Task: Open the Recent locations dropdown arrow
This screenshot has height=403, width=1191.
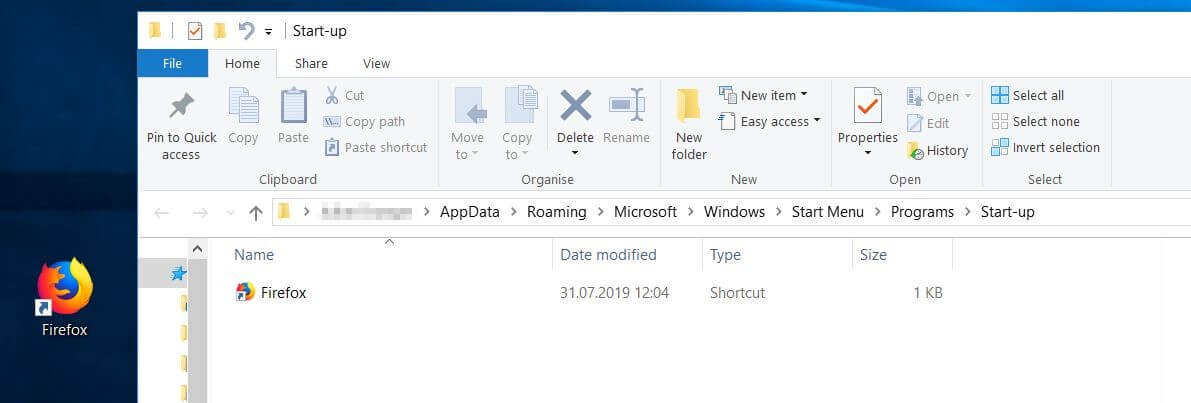Action: tap(231, 214)
